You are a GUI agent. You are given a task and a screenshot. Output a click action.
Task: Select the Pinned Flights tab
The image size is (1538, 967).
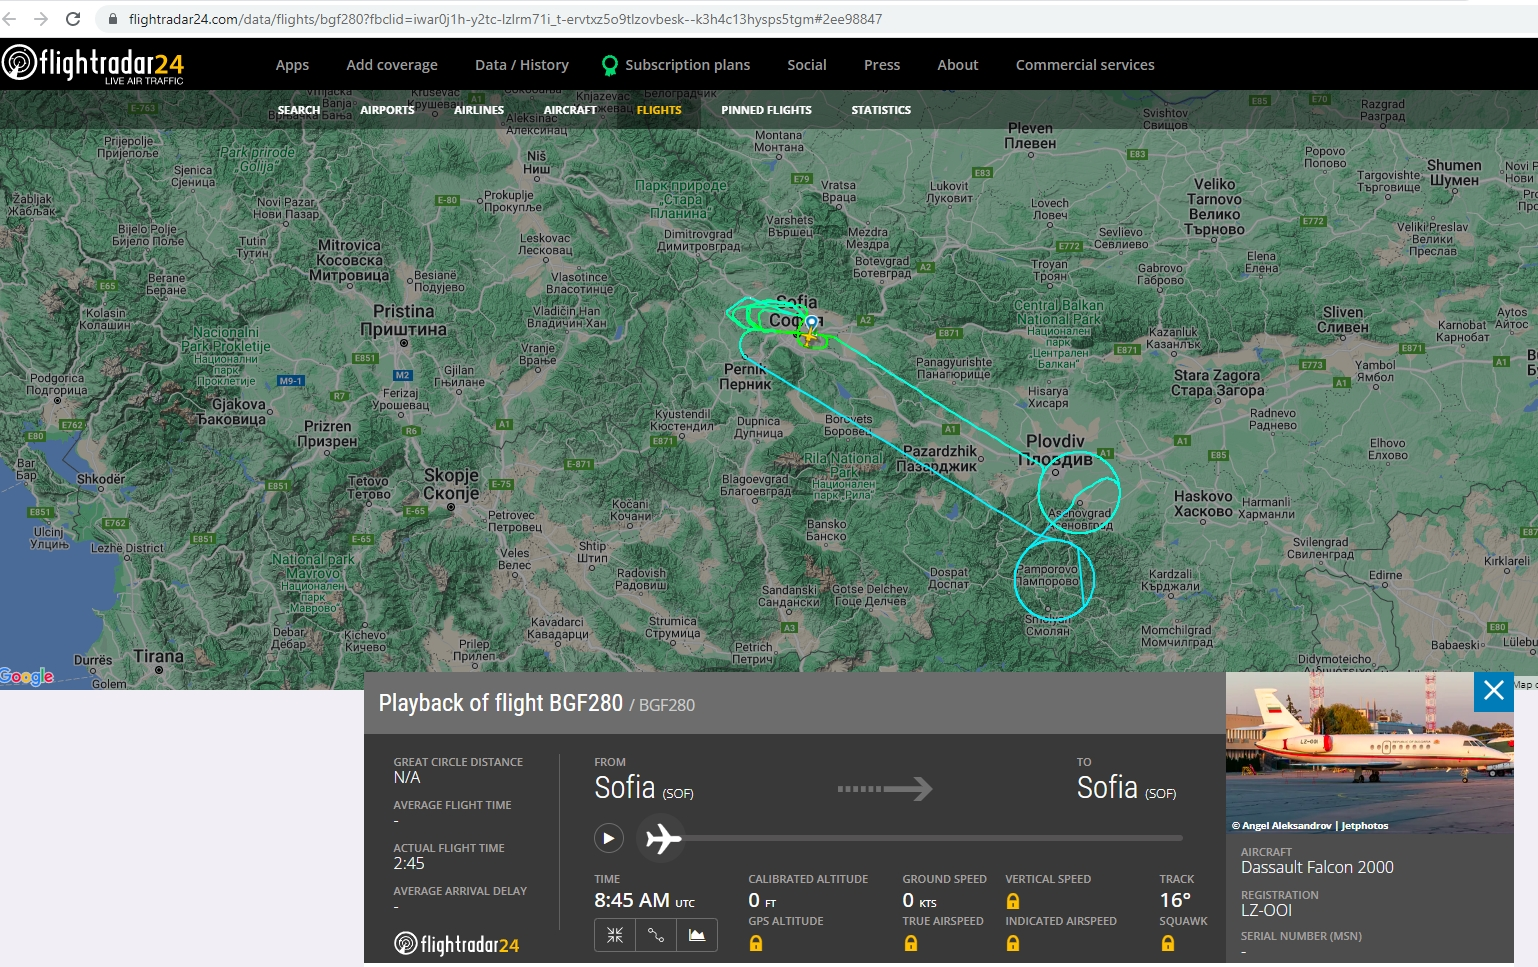click(x=766, y=110)
